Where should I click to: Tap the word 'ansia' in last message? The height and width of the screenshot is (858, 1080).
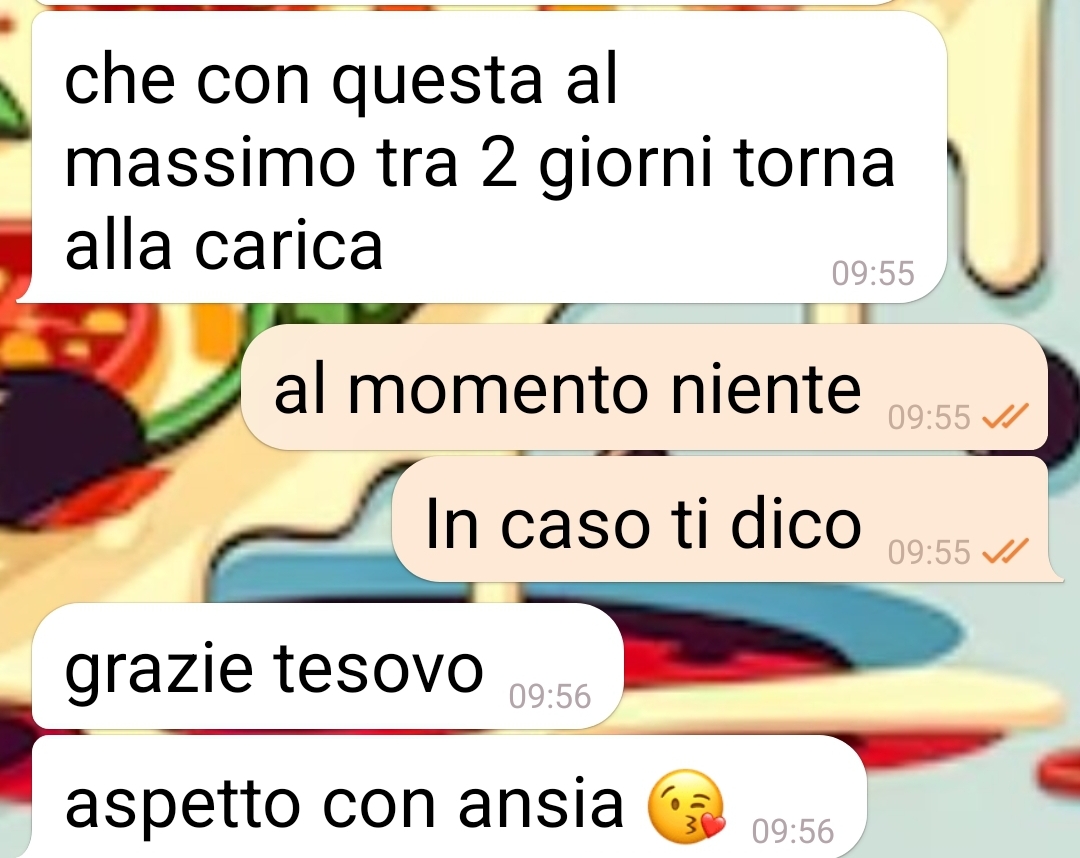(541, 804)
